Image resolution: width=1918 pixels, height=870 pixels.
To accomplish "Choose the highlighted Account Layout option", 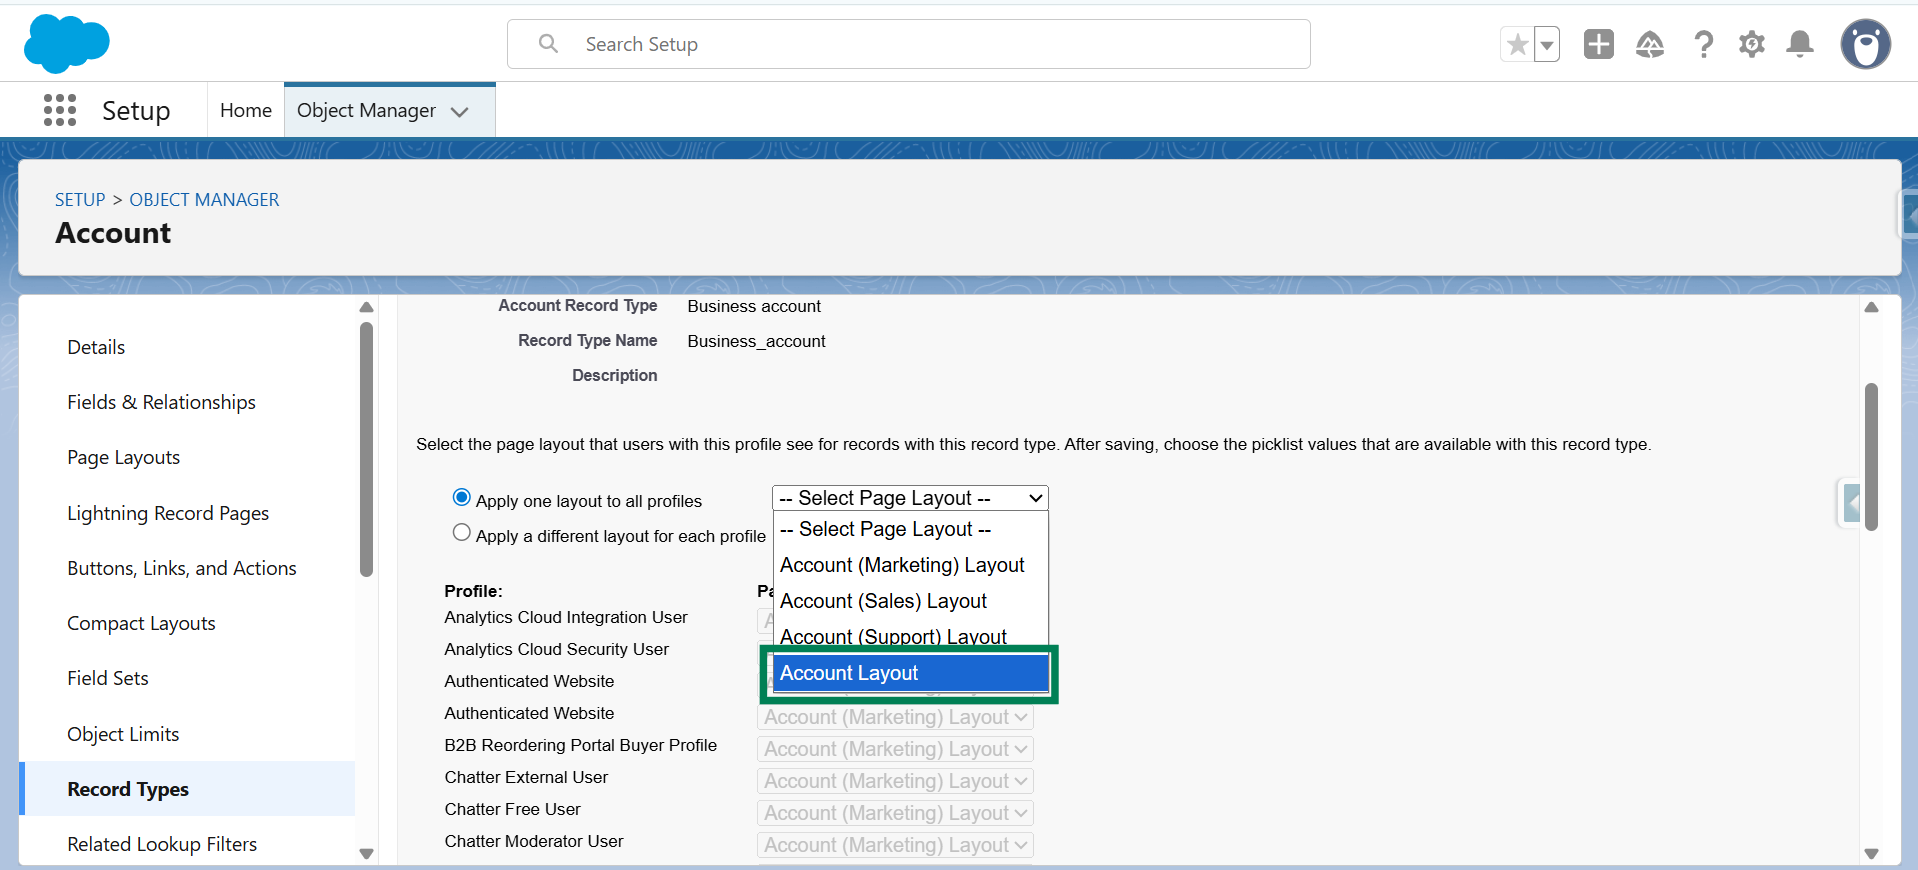I will point(910,673).
